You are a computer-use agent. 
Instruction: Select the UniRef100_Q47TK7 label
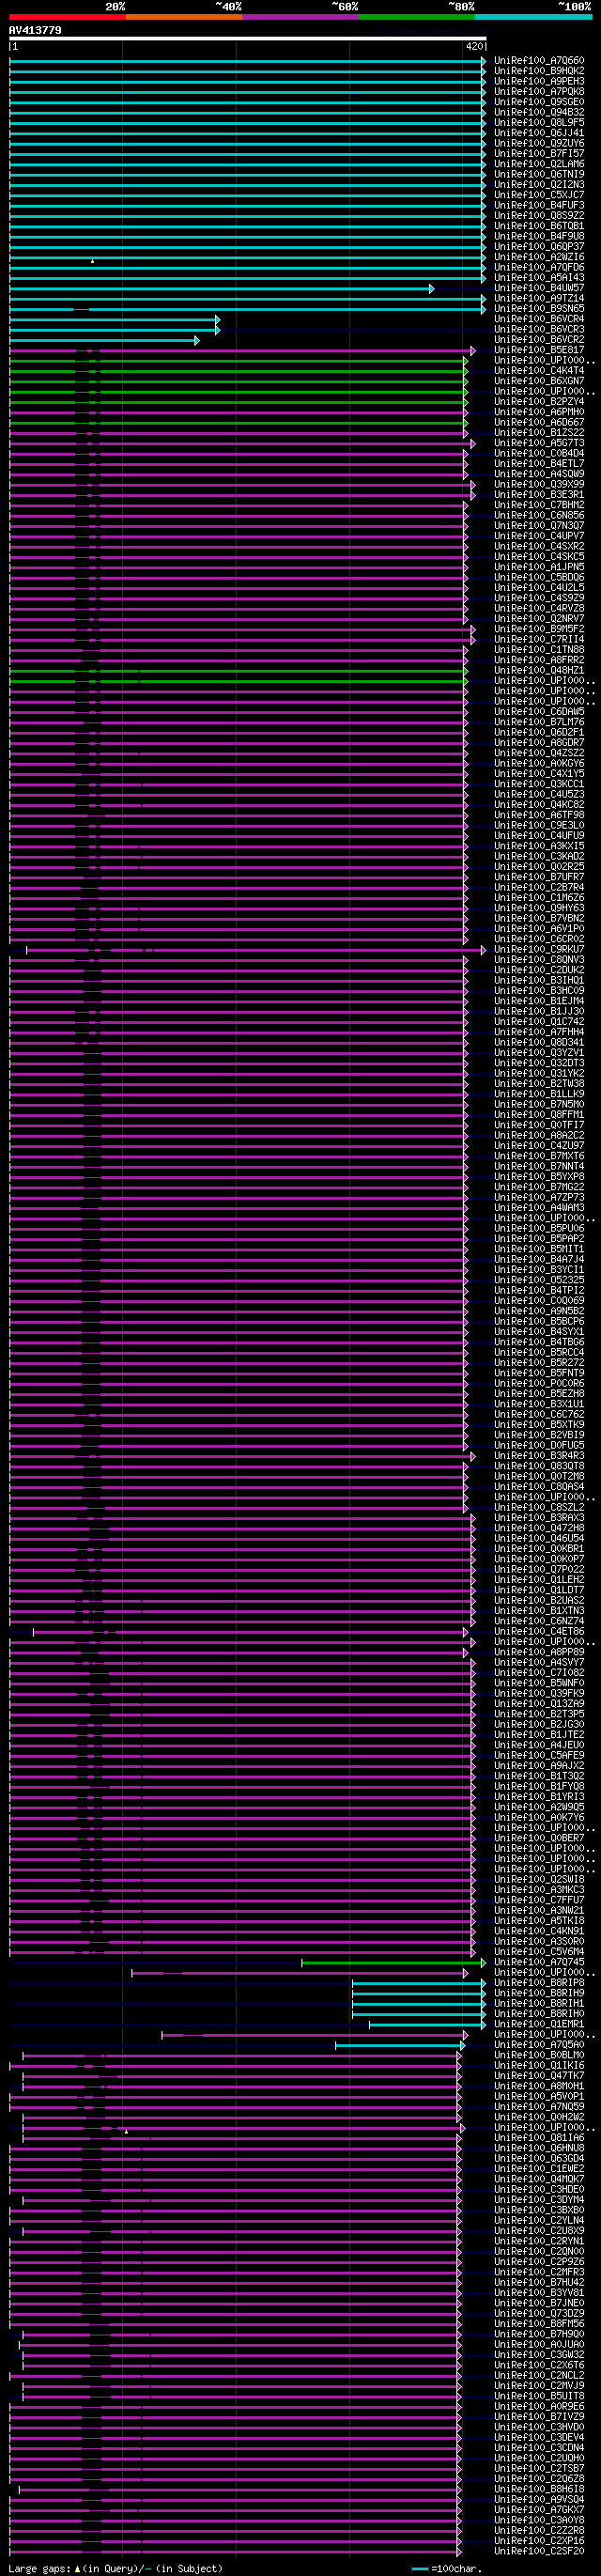539,2076
